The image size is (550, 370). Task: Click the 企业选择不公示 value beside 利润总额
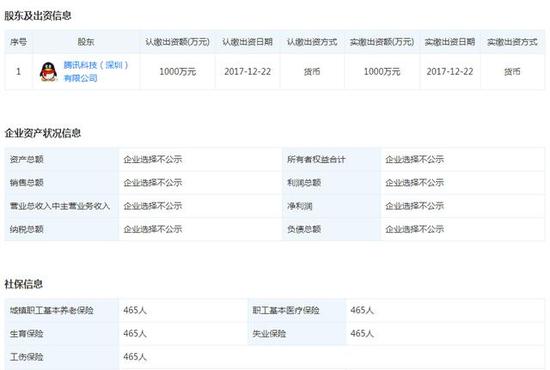415,182
